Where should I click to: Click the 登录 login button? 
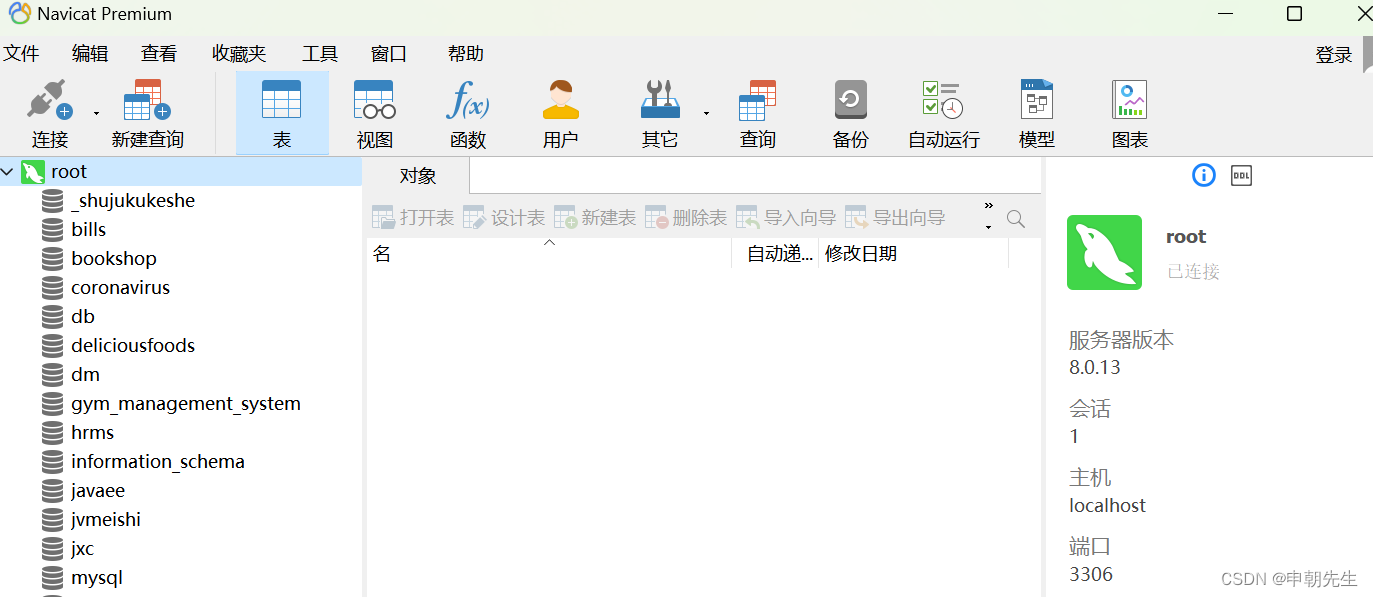[1334, 55]
